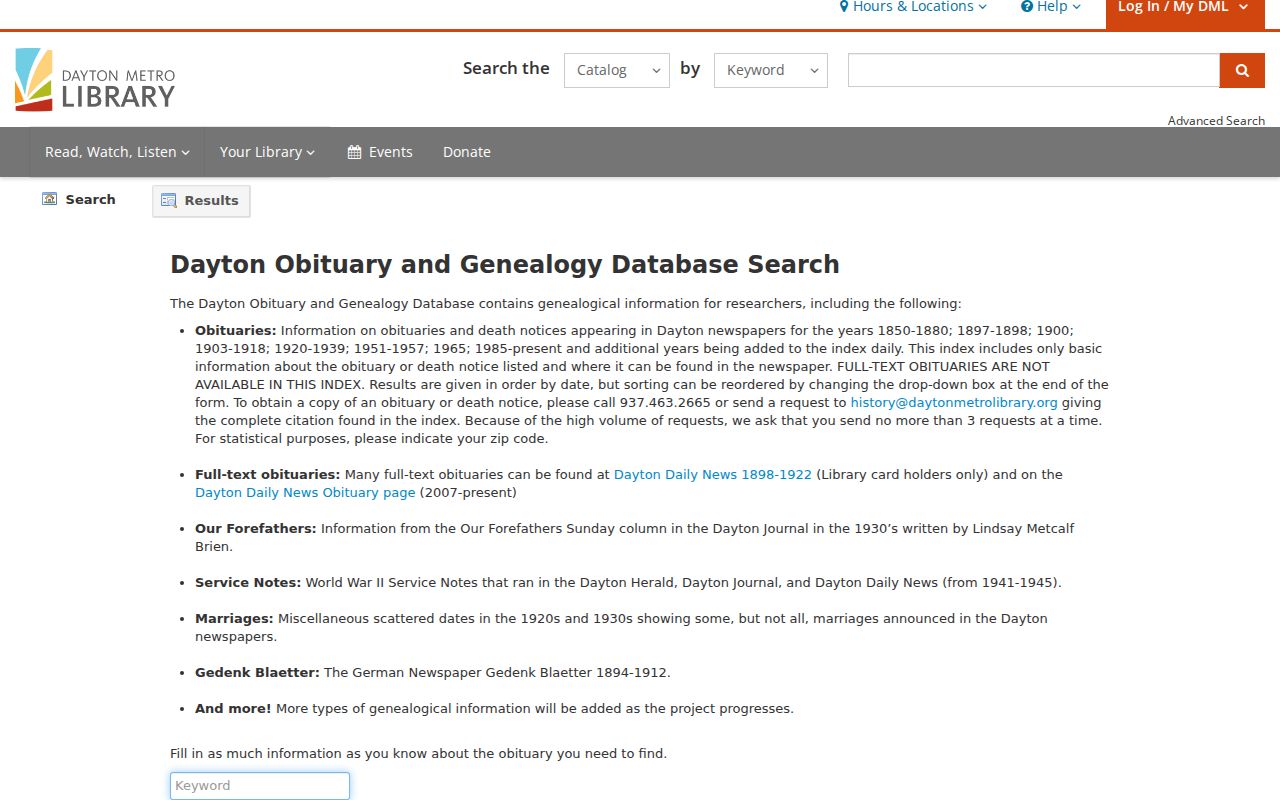The height and width of the screenshot is (800, 1280).
Task: Switch to the Results tab
Action: [x=201, y=201]
